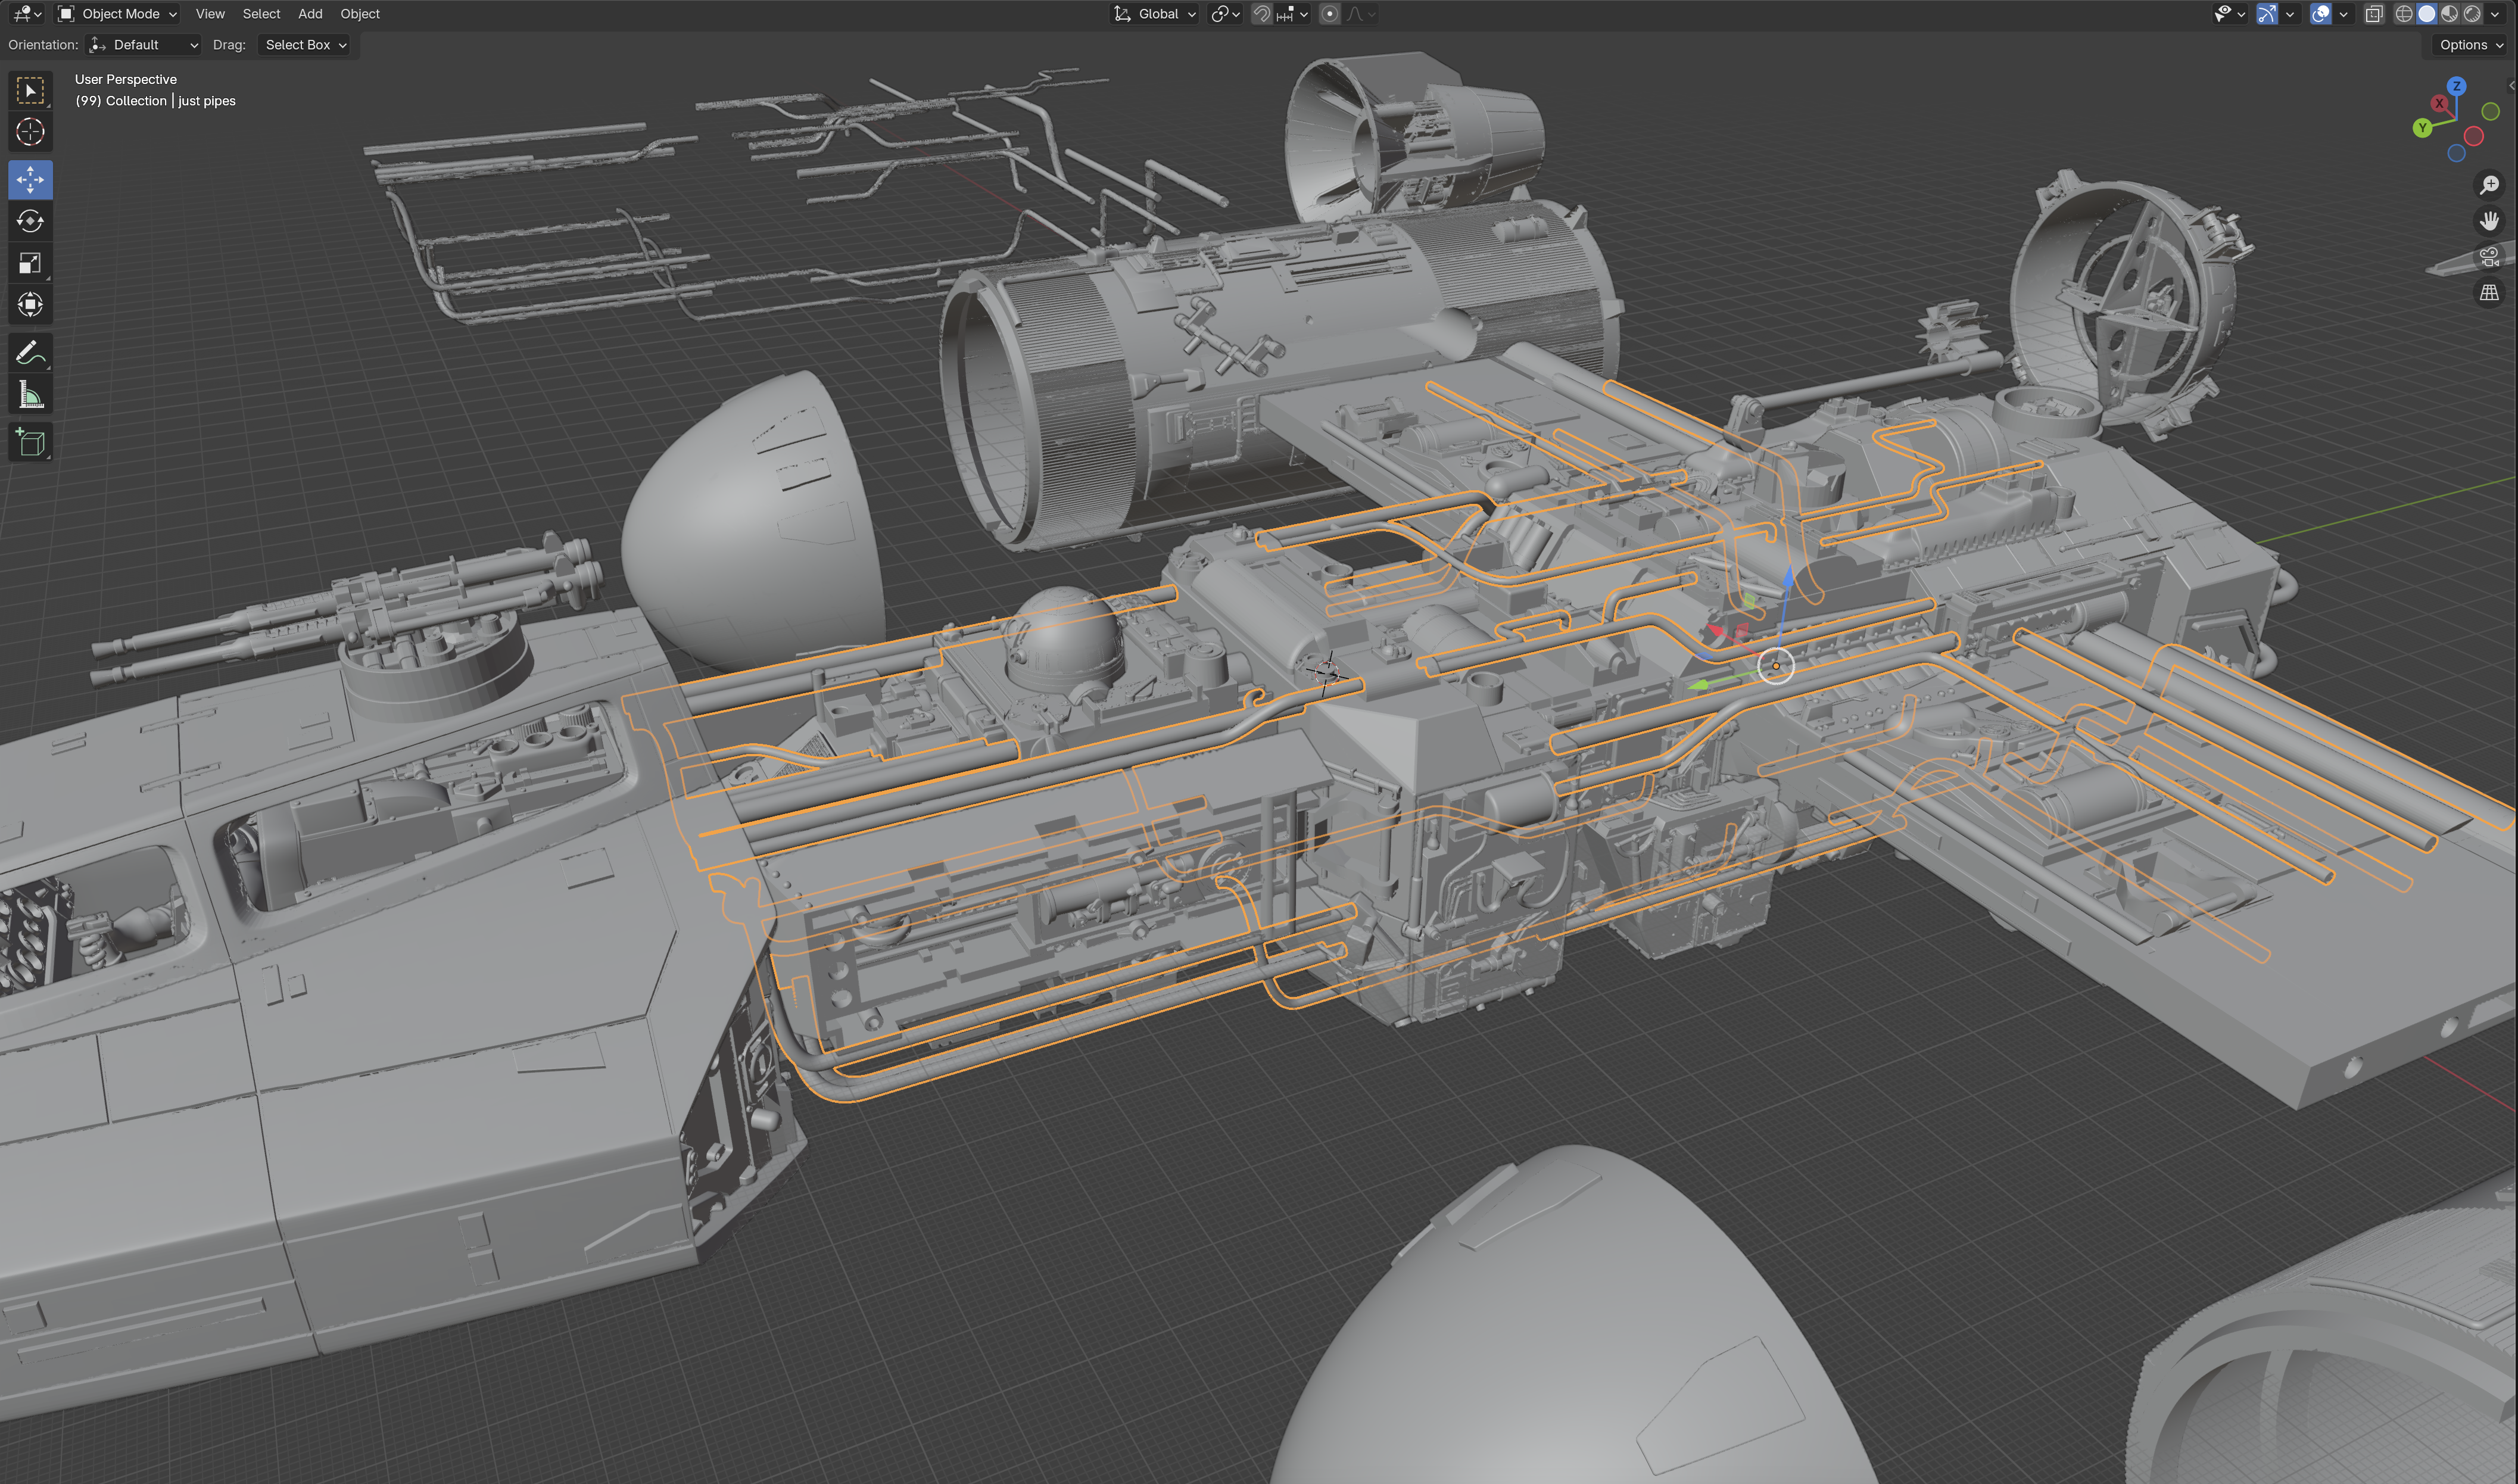Click the pan view hand button
The width and height of the screenshot is (2518, 1484).
pyautogui.click(x=2490, y=221)
